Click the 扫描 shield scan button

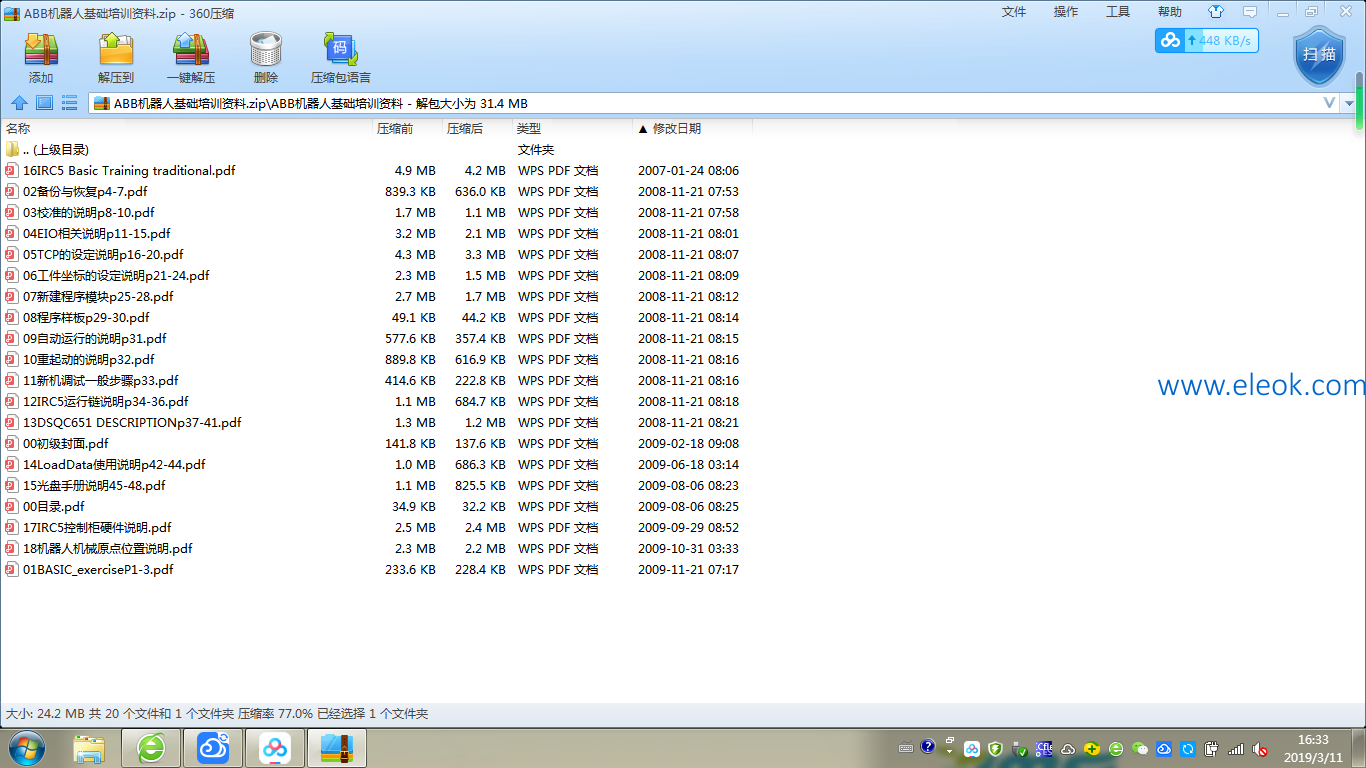click(1319, 55)
